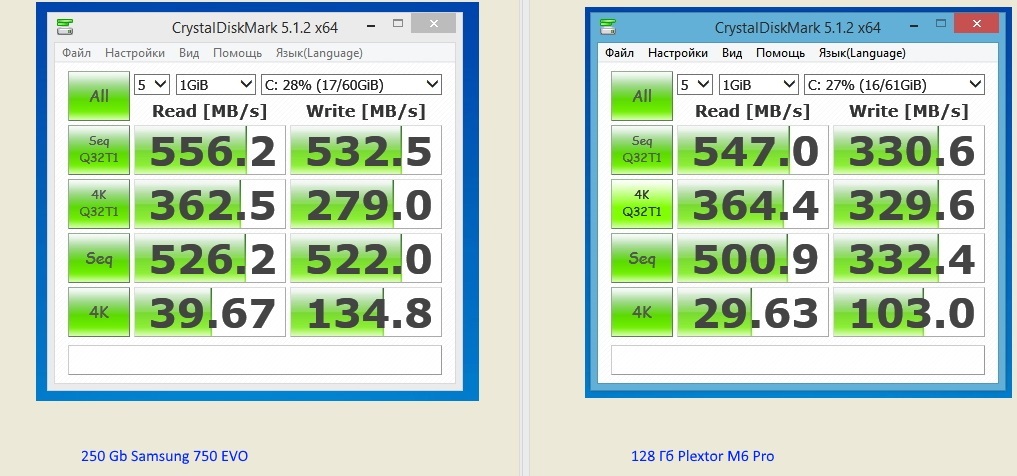This screenshot has width=1017, height=476.
Task: Open the Помощь menu in the right window
Action: click(780, 53)
